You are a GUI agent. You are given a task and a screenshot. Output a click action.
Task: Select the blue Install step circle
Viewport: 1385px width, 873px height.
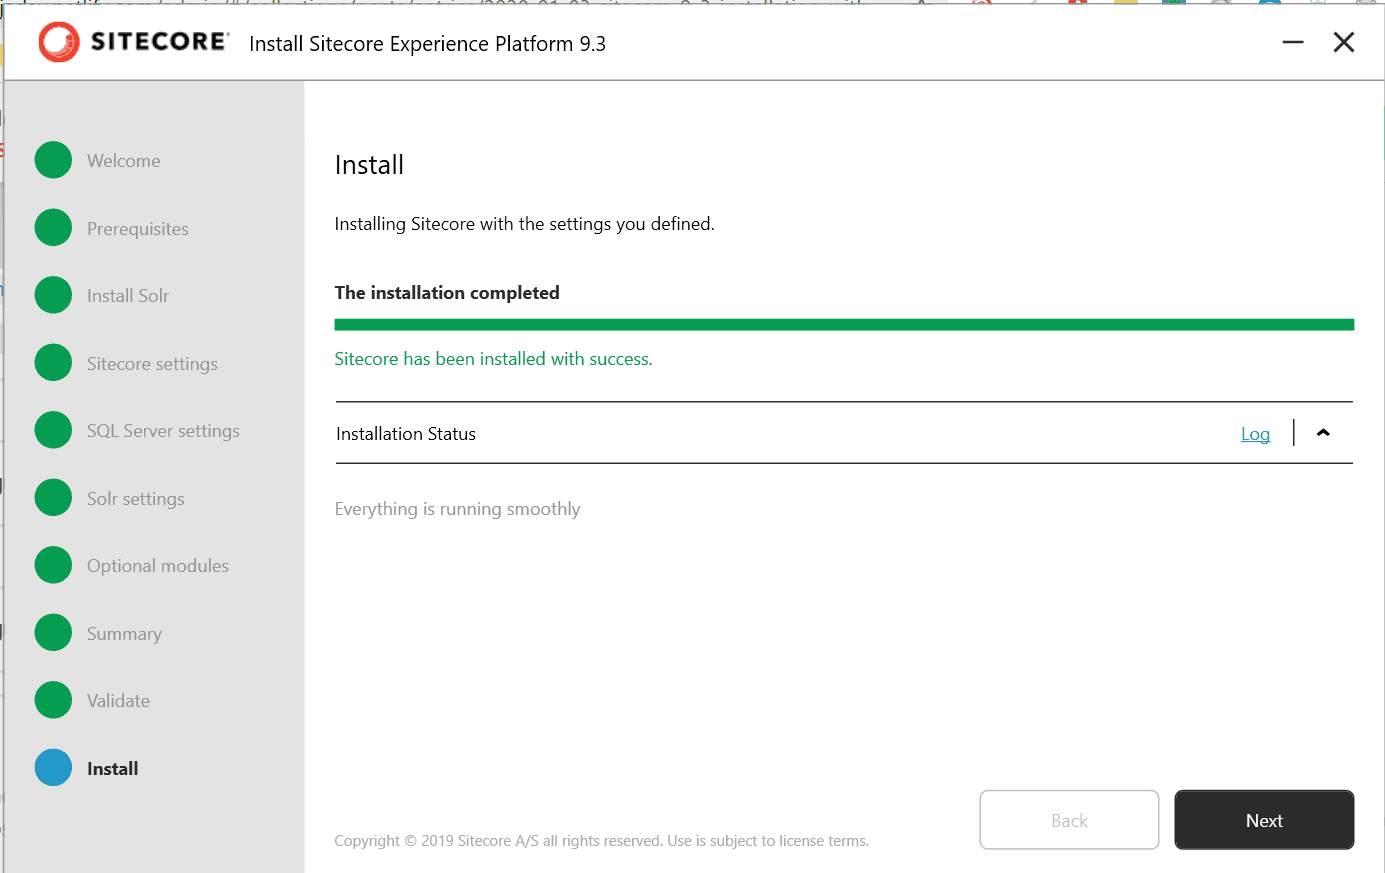(x=53, y=768)
